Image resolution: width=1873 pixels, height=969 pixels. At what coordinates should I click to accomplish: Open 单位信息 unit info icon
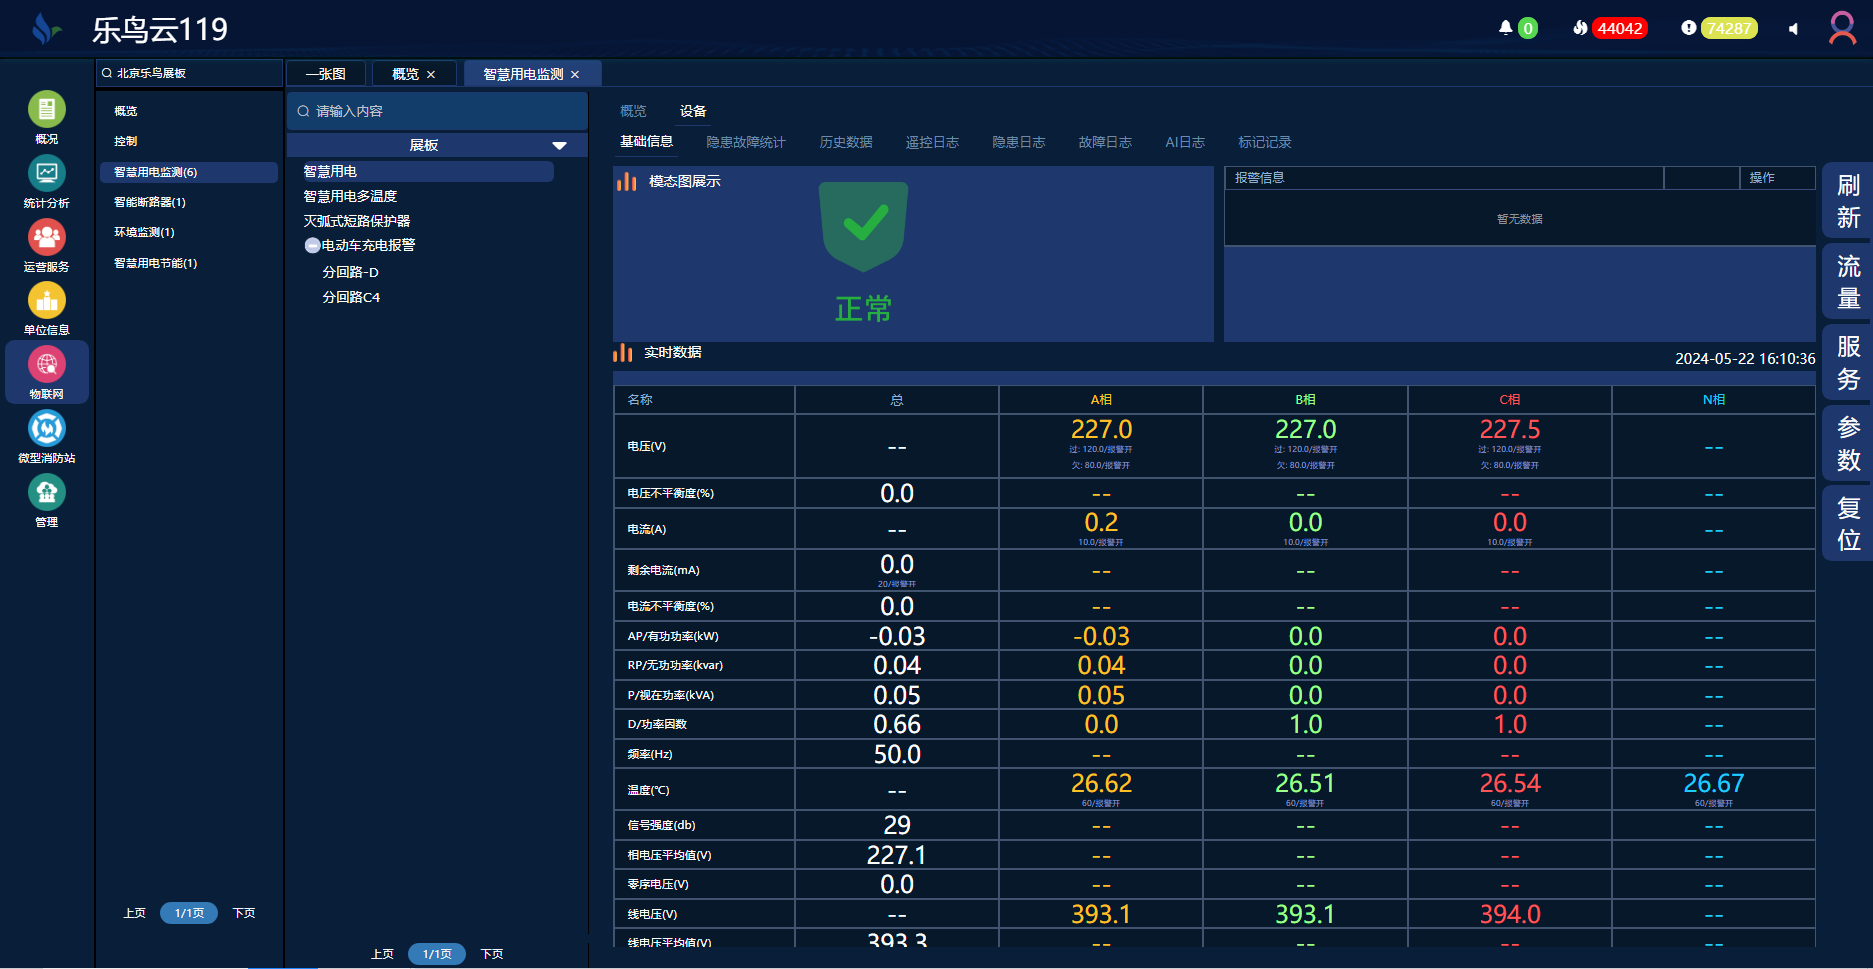click(46, 301)
